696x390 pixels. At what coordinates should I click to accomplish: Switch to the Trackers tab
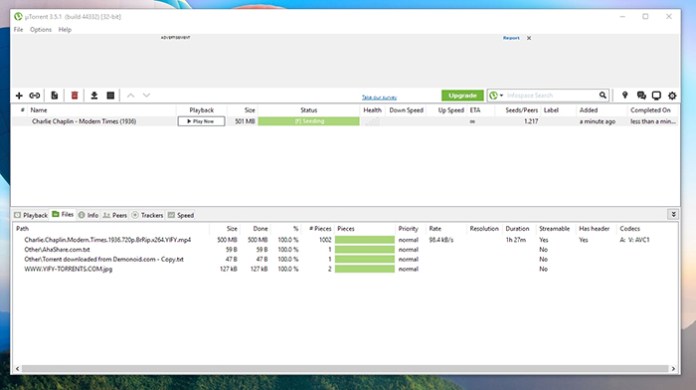147,215
